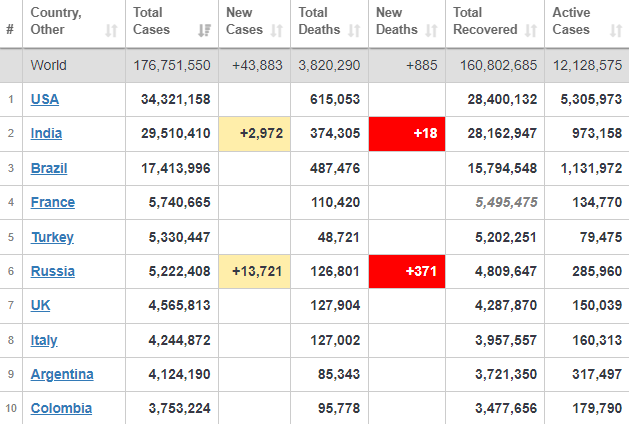Select World active cases 12,128,575
The image size is (629, 424).
587,65
